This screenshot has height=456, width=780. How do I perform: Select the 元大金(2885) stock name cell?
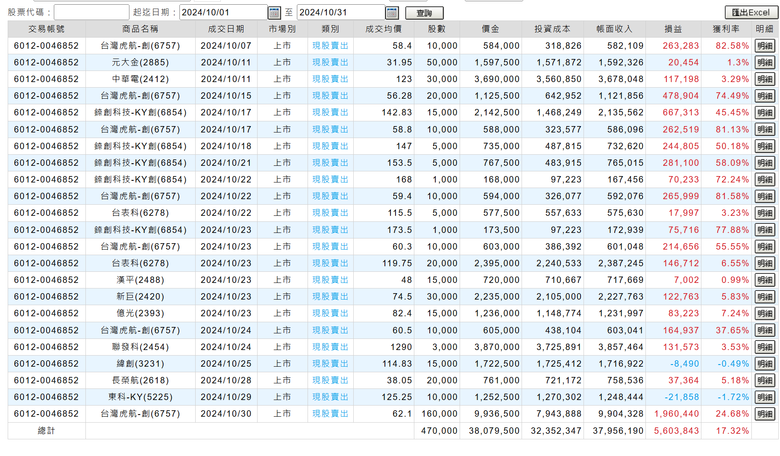[x=140, y=63]
